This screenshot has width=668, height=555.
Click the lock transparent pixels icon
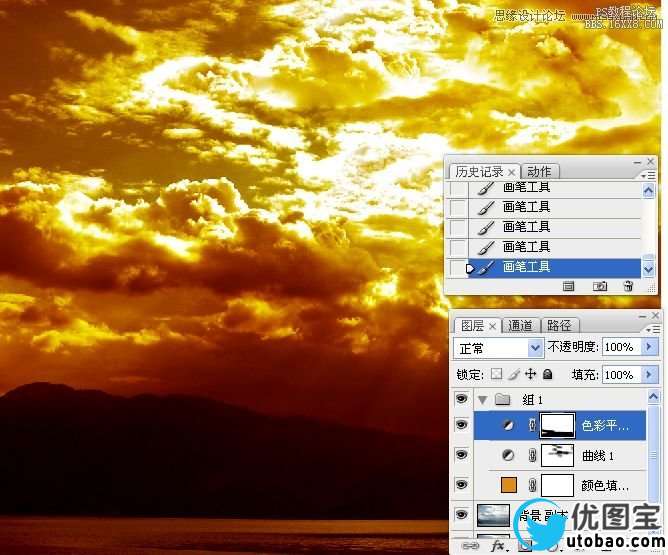[496, 375]
